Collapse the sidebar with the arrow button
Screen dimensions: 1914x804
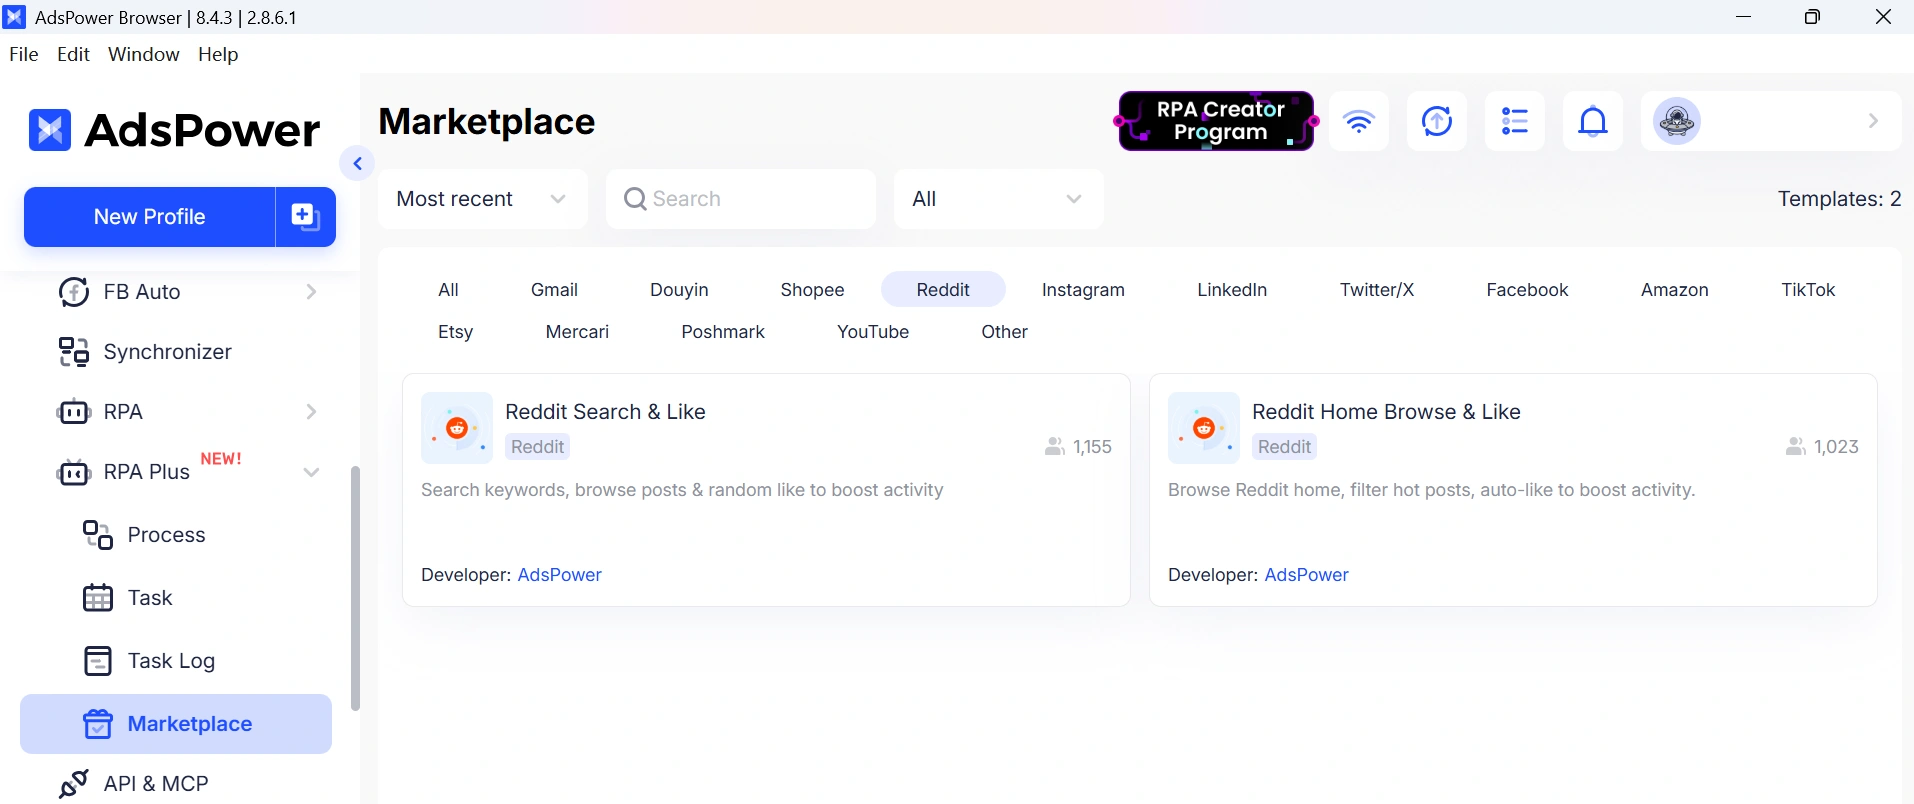pos(357,163)
